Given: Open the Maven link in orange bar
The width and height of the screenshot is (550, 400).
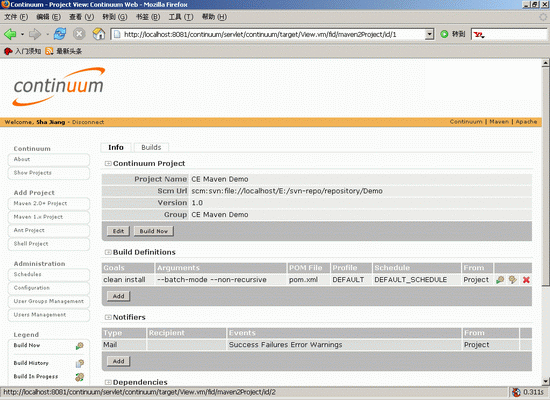Looking at the screenshot, I should (499, 122).
